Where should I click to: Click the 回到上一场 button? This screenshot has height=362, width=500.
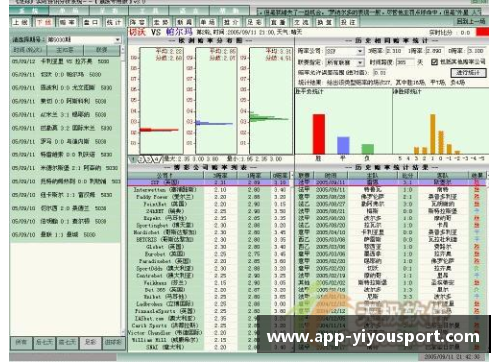(x=470, y=21)
